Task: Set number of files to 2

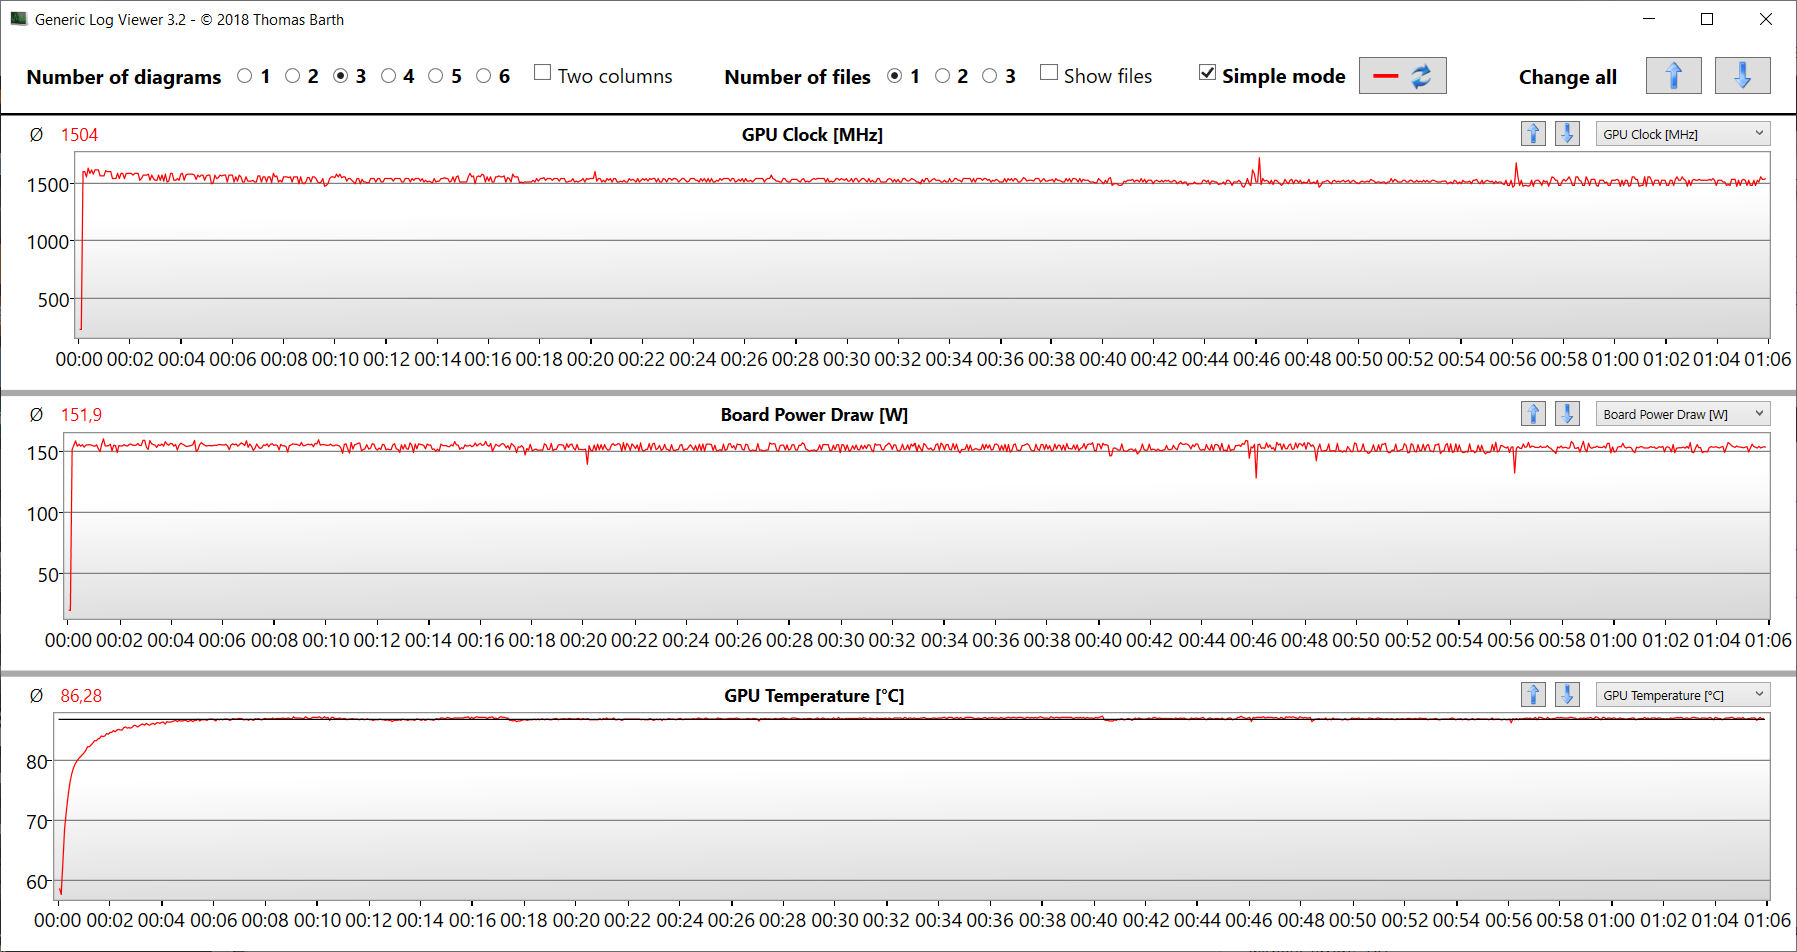Action: (x=942, y=76)
